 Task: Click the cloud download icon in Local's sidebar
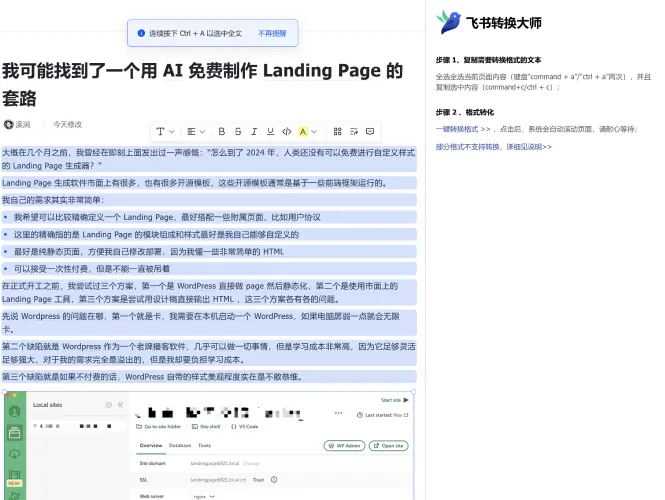coord(14,453)
